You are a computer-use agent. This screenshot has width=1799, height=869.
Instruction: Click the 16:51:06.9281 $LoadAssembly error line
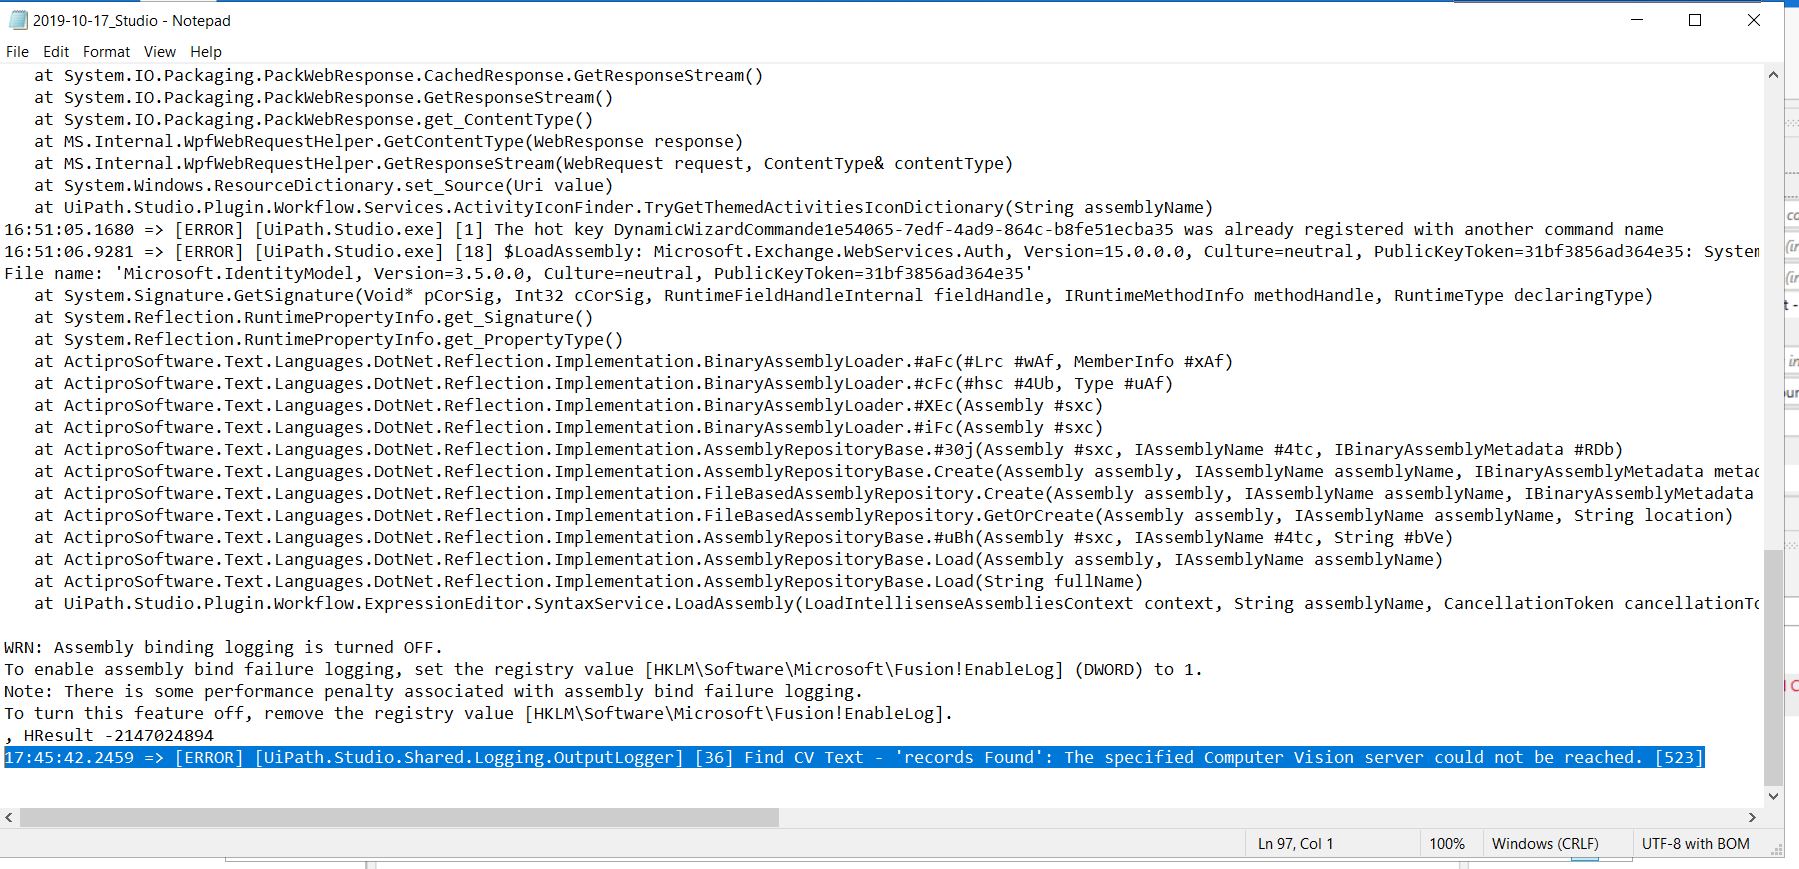pyautogui.click(x=882, y=252)
